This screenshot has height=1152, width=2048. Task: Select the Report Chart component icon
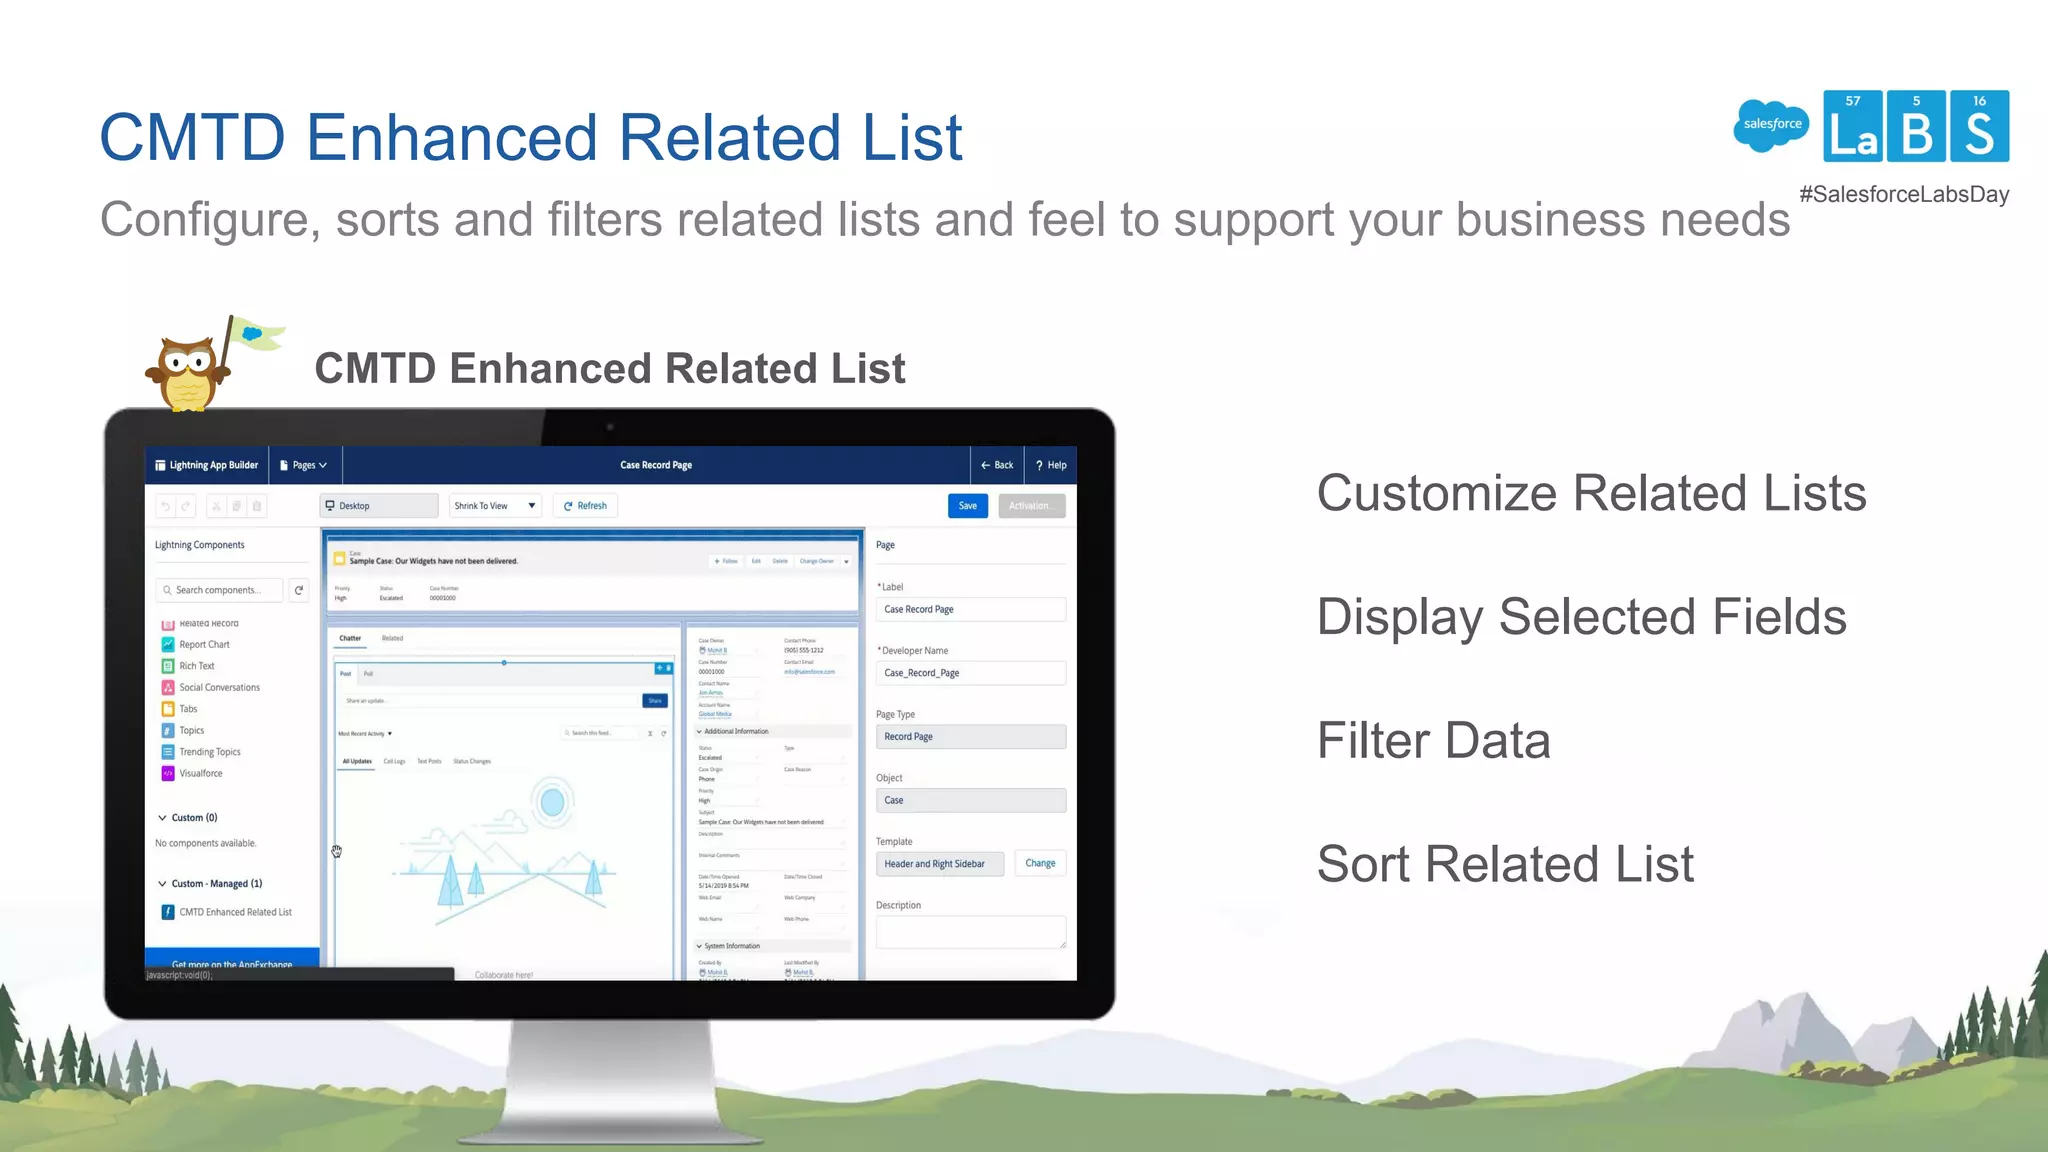click(168, 645)
